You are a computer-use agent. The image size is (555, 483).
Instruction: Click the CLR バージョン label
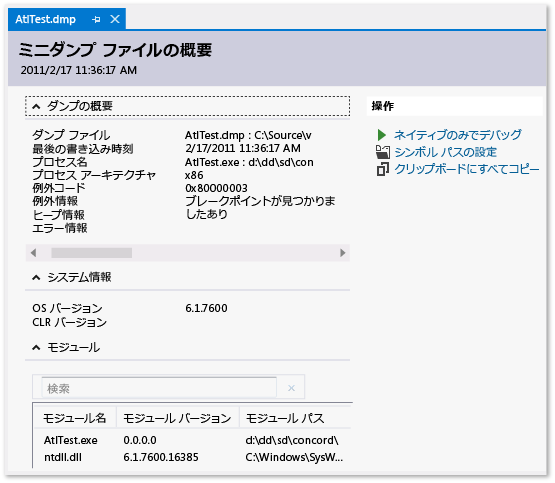(69, 322)
